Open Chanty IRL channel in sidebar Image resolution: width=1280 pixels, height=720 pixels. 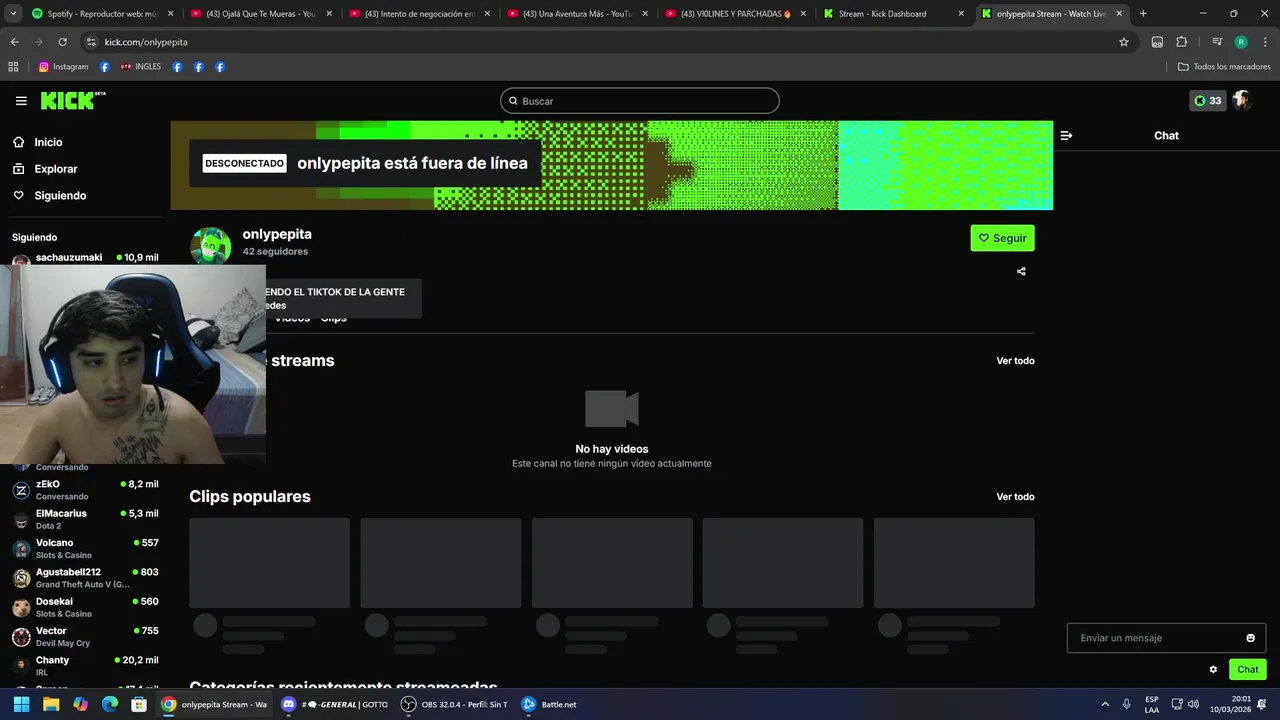pos(85,666)
